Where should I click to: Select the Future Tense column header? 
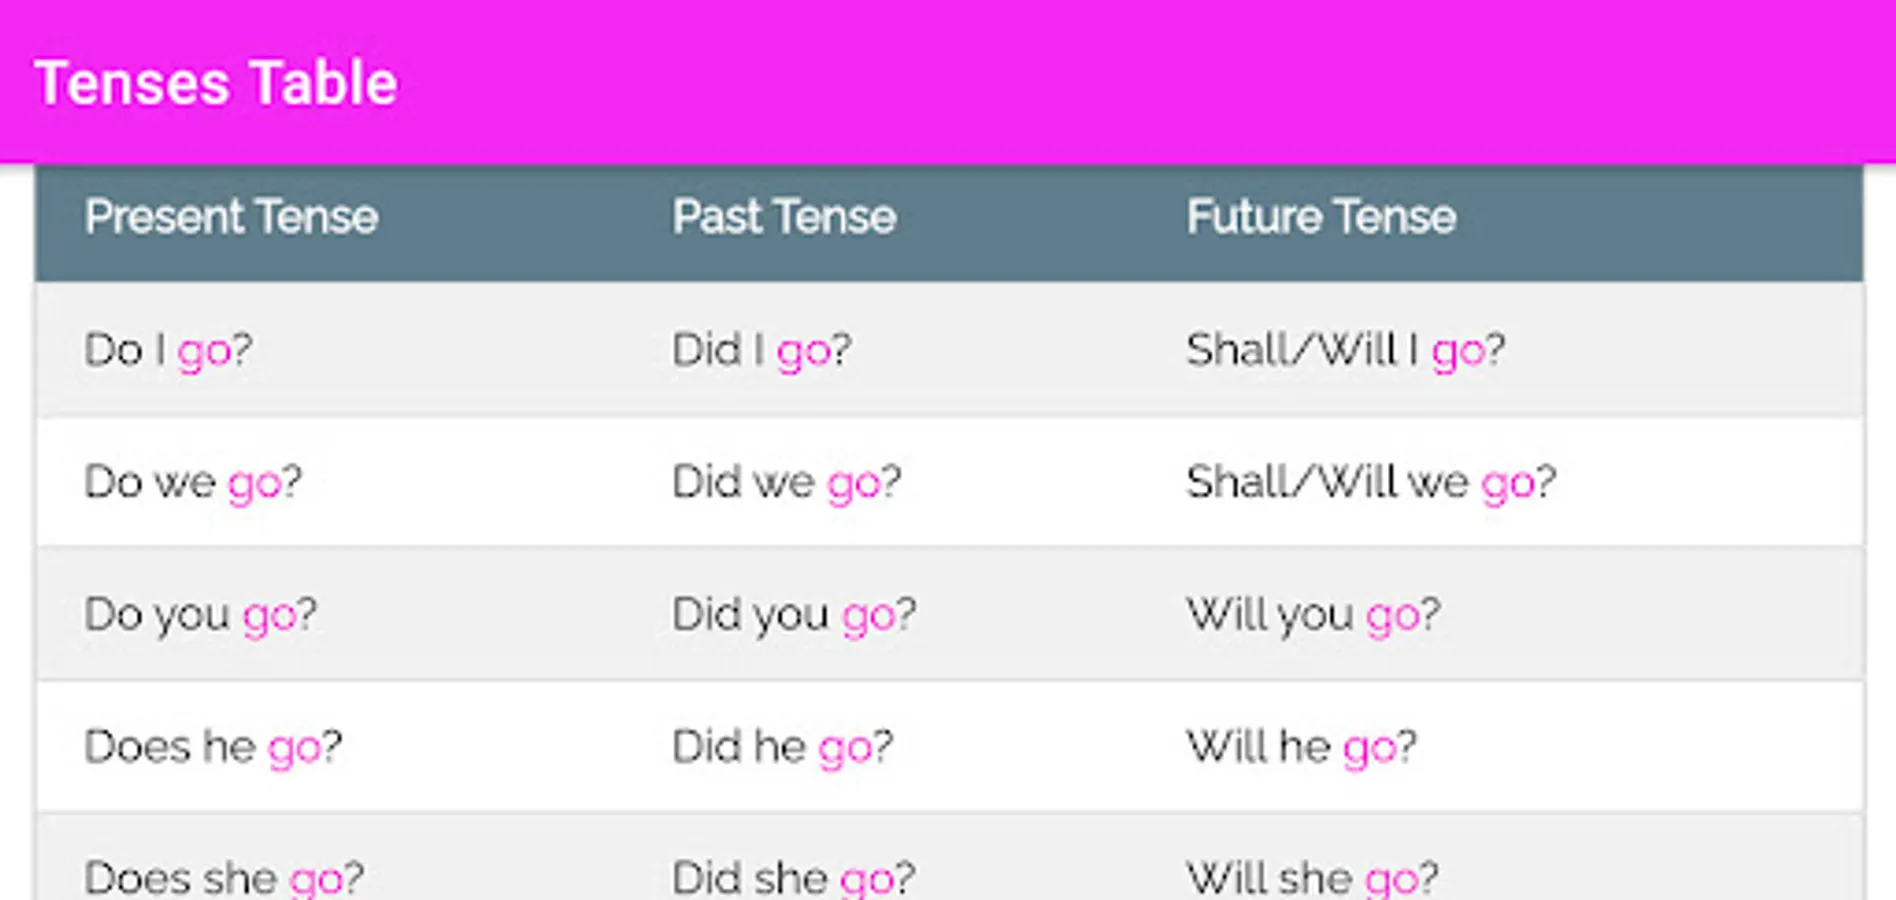tap(1321, 217)
